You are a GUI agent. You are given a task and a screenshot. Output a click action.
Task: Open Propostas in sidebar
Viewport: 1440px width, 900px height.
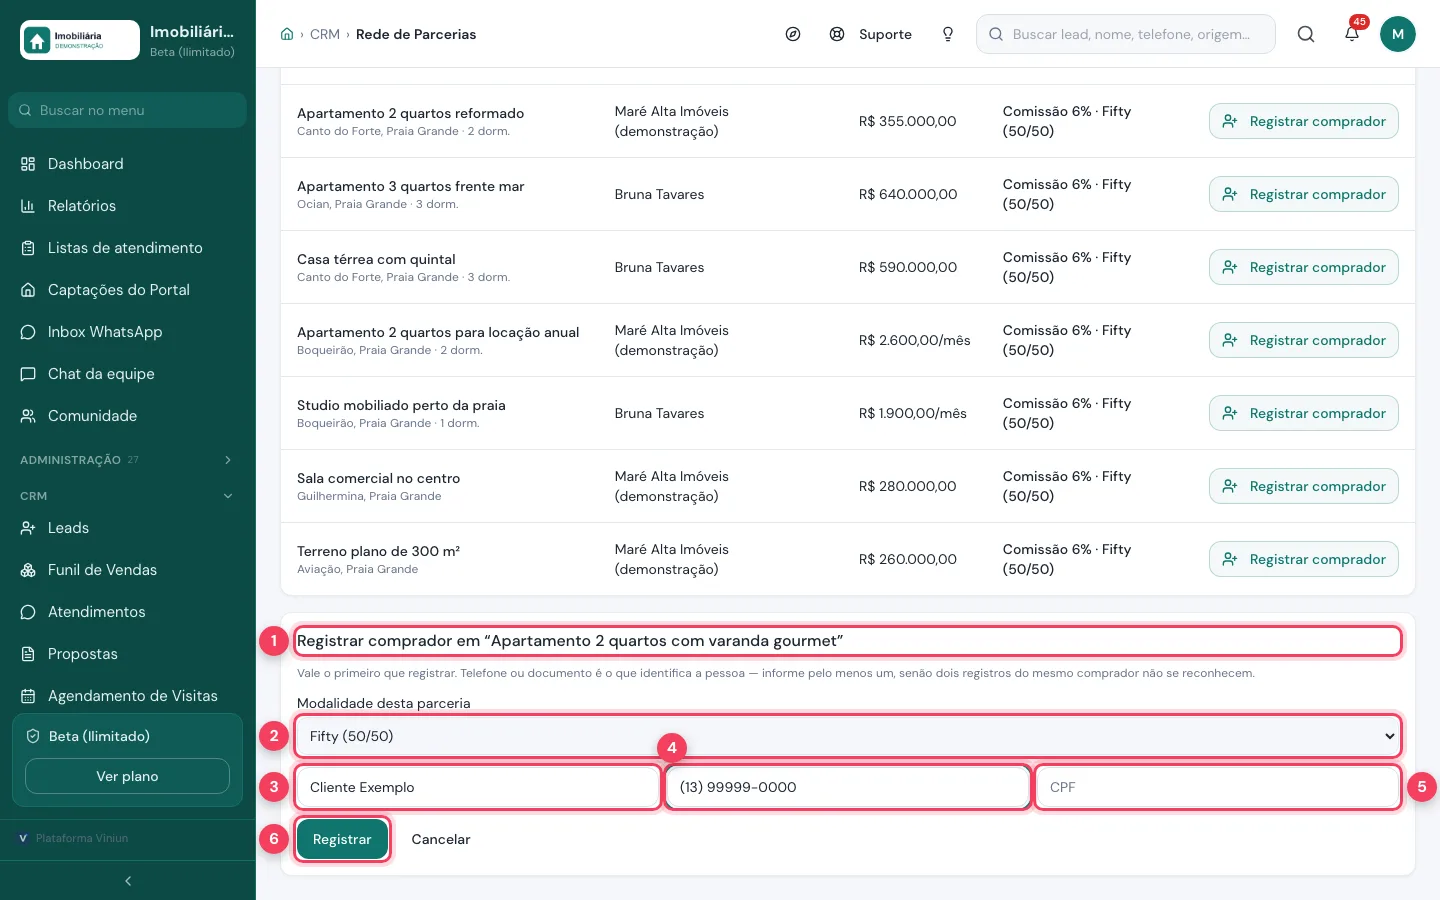[128, 654]
